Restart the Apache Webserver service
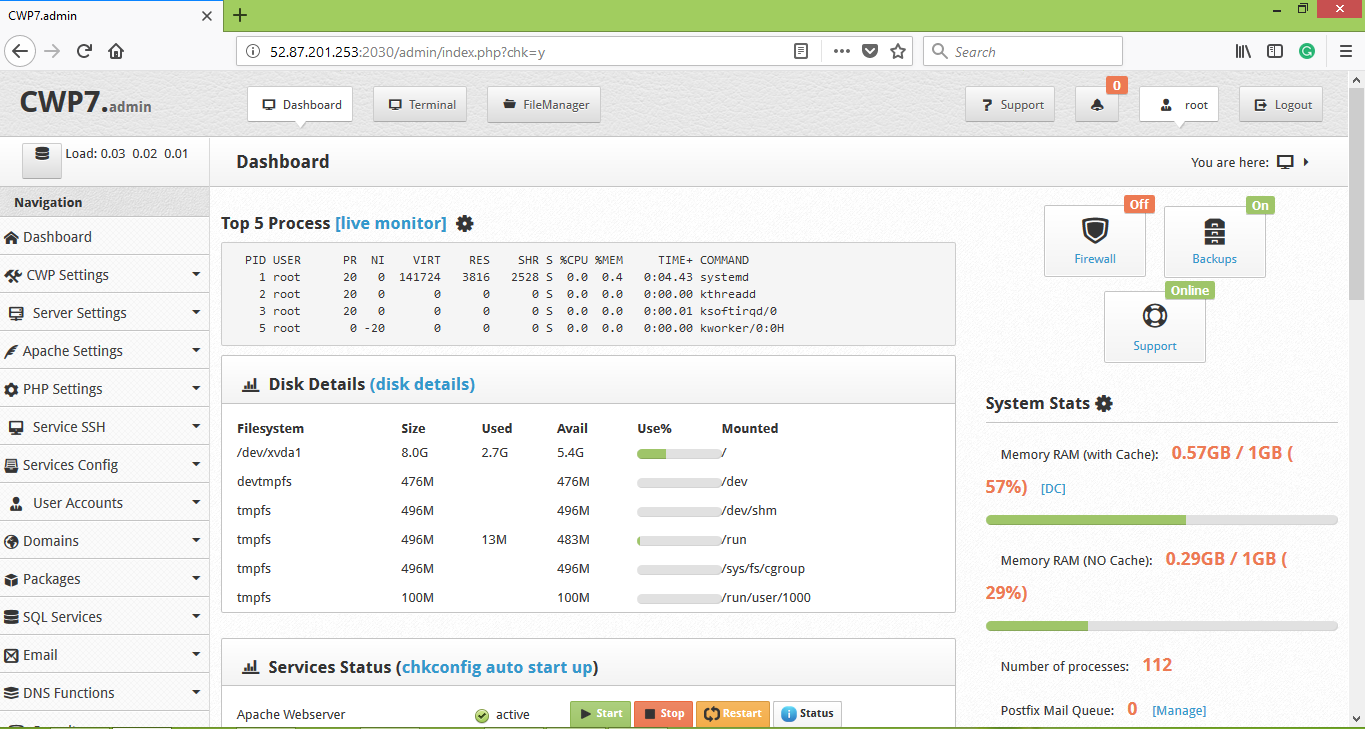Image resolution: width=1365 pixels, height=729 pixels. tap(732, 714)
